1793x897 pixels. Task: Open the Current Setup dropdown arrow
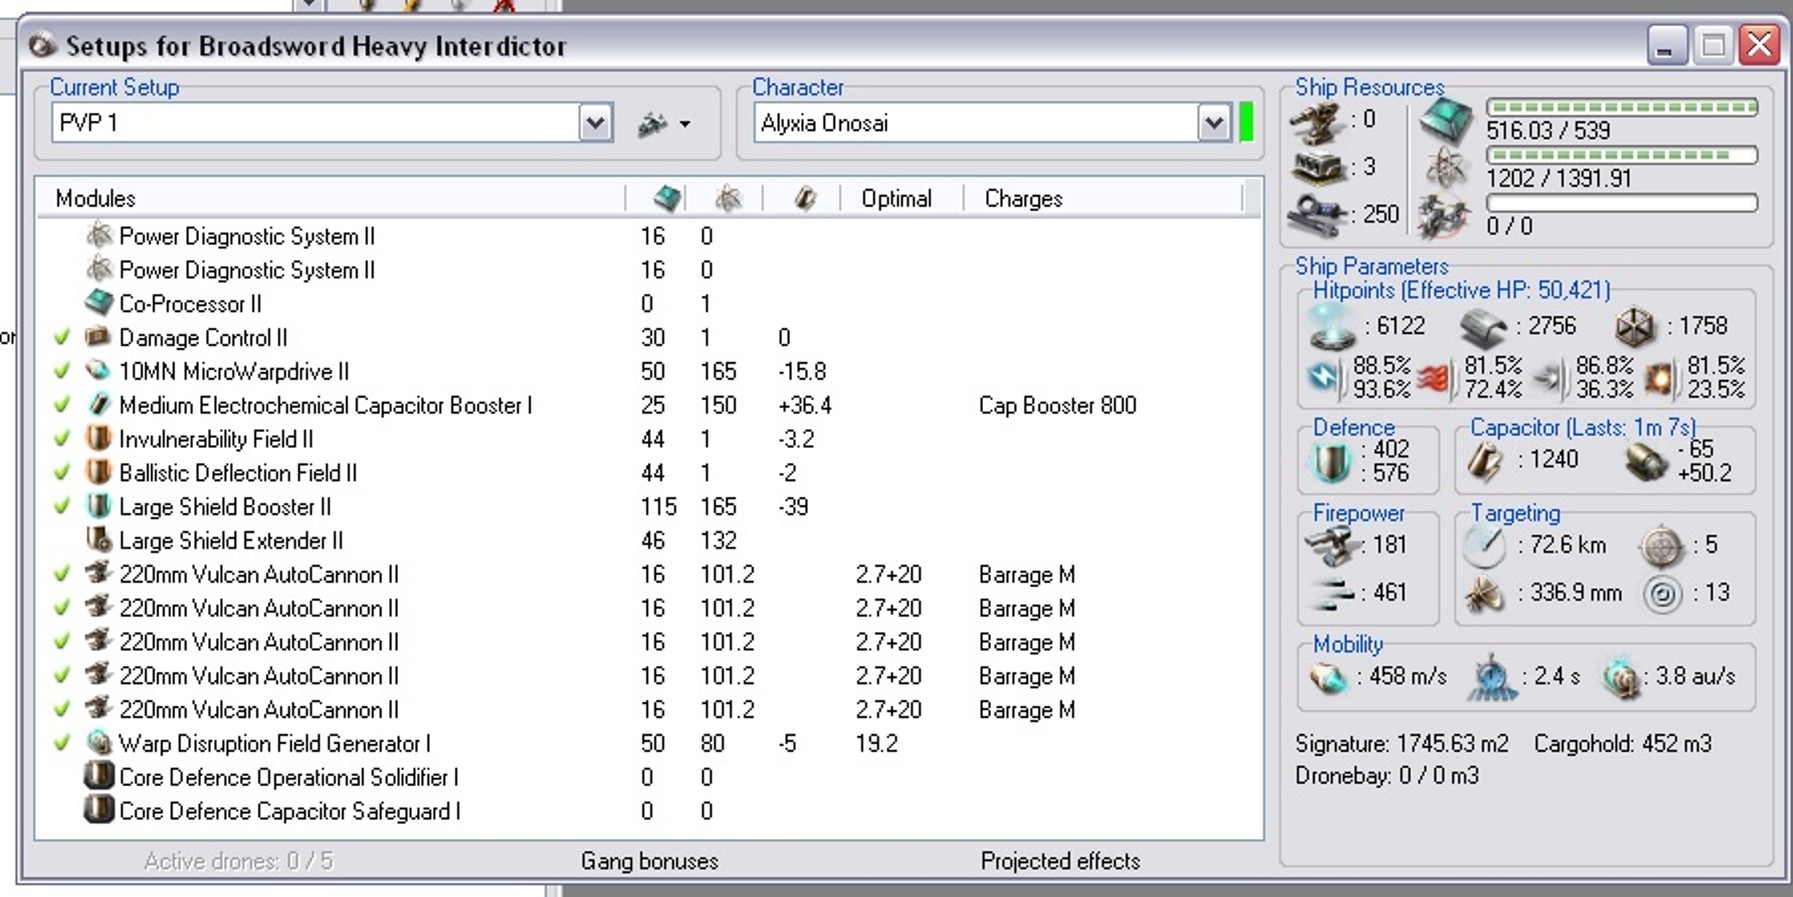click(595, 123)
